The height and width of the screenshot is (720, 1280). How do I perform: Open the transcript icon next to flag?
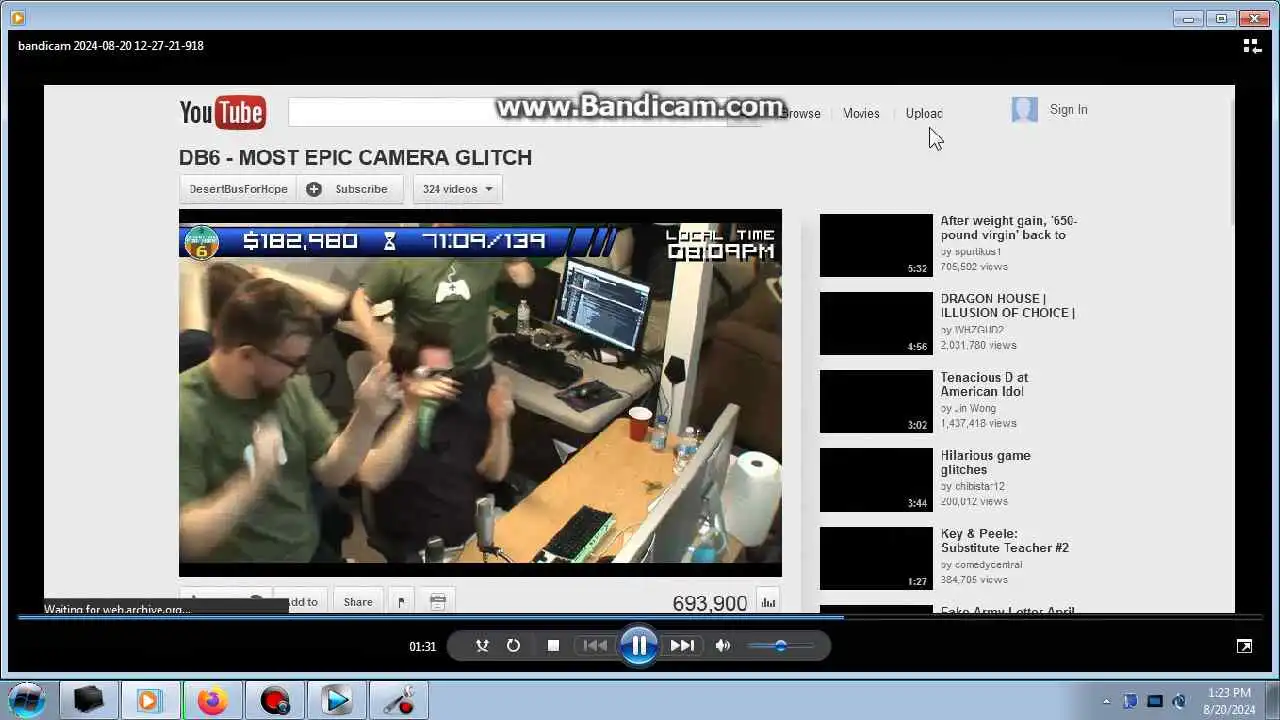pyautogui.click(x=437, y=602)
